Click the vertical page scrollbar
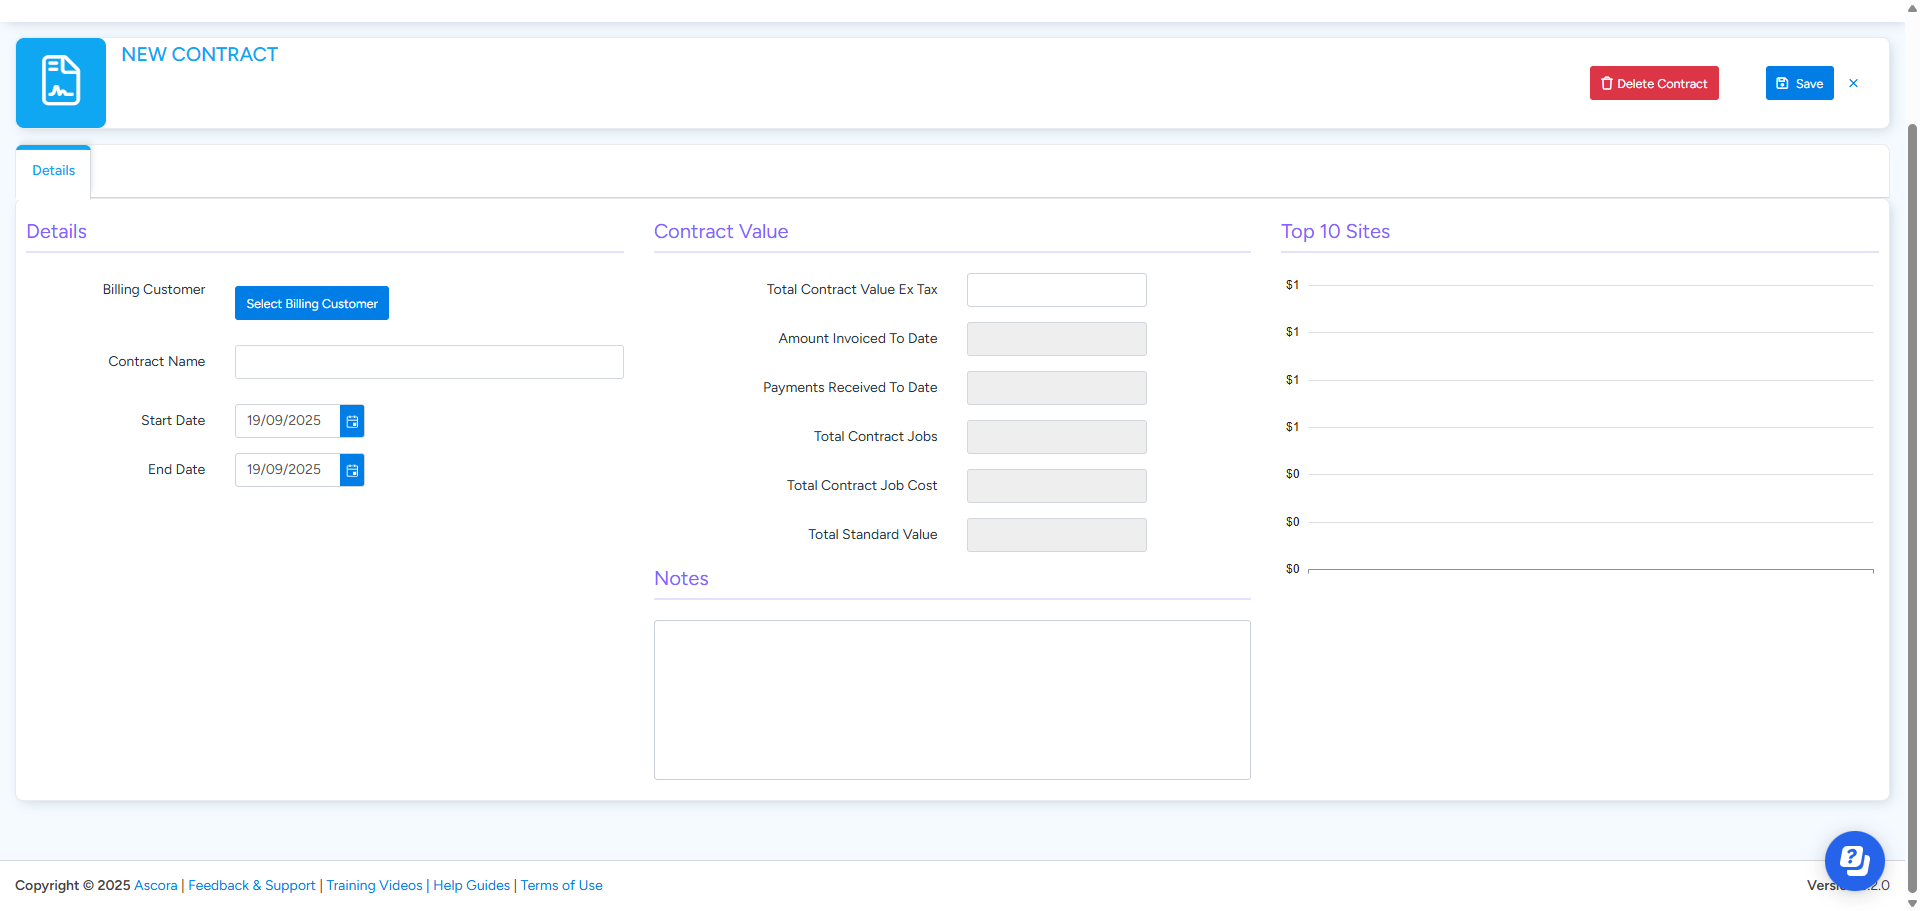Image resolution: width=1920 pixels, height=911 pixels. [1912, 500]
